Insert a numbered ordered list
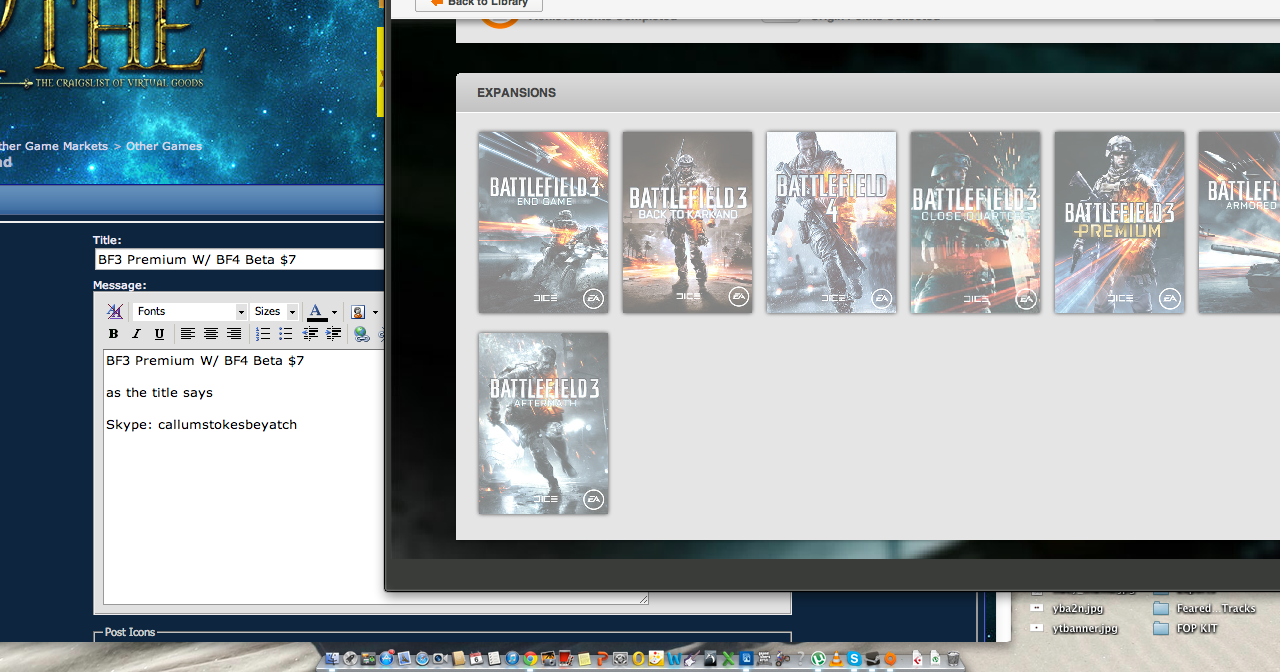 pyautogui.click(x=263, y=334)
